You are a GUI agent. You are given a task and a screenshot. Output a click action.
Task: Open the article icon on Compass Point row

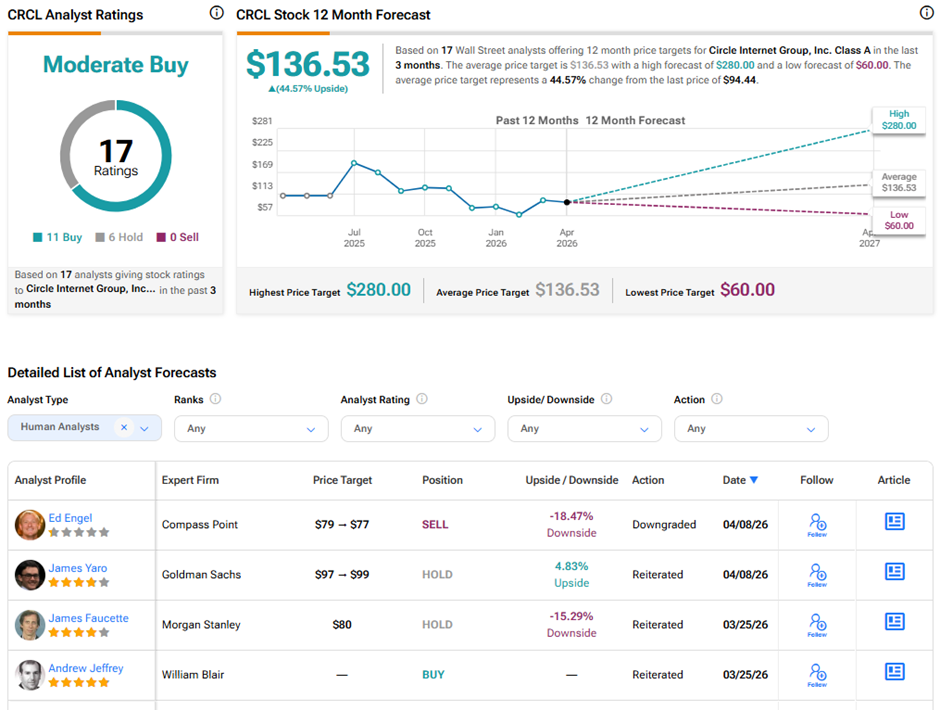coord(894,522)
